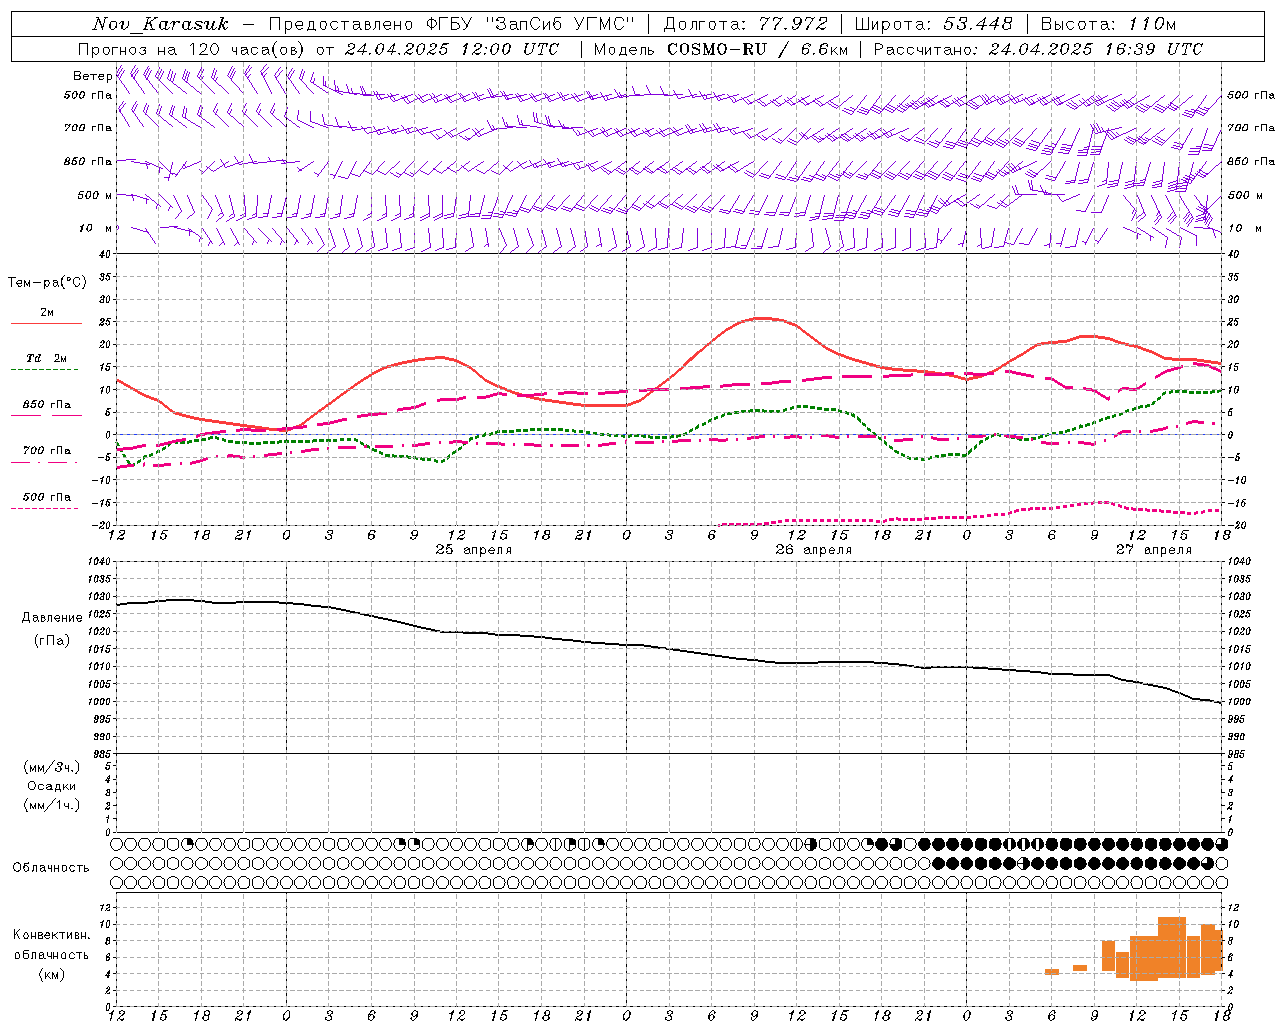
Task: Click the Высота: 110м value
Action: [x=1108, y=24]
